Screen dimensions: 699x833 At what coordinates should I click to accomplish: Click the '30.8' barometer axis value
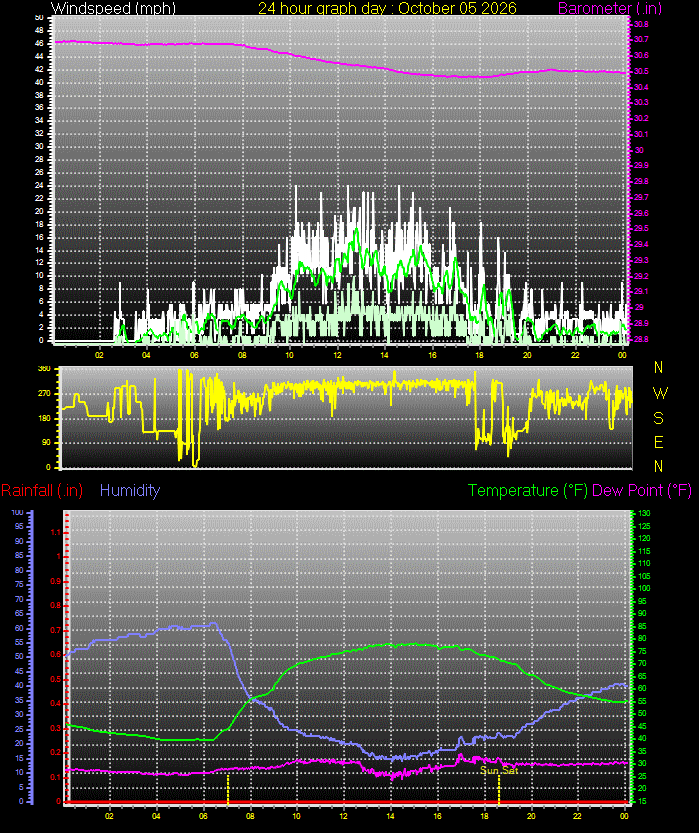(641, 24)
